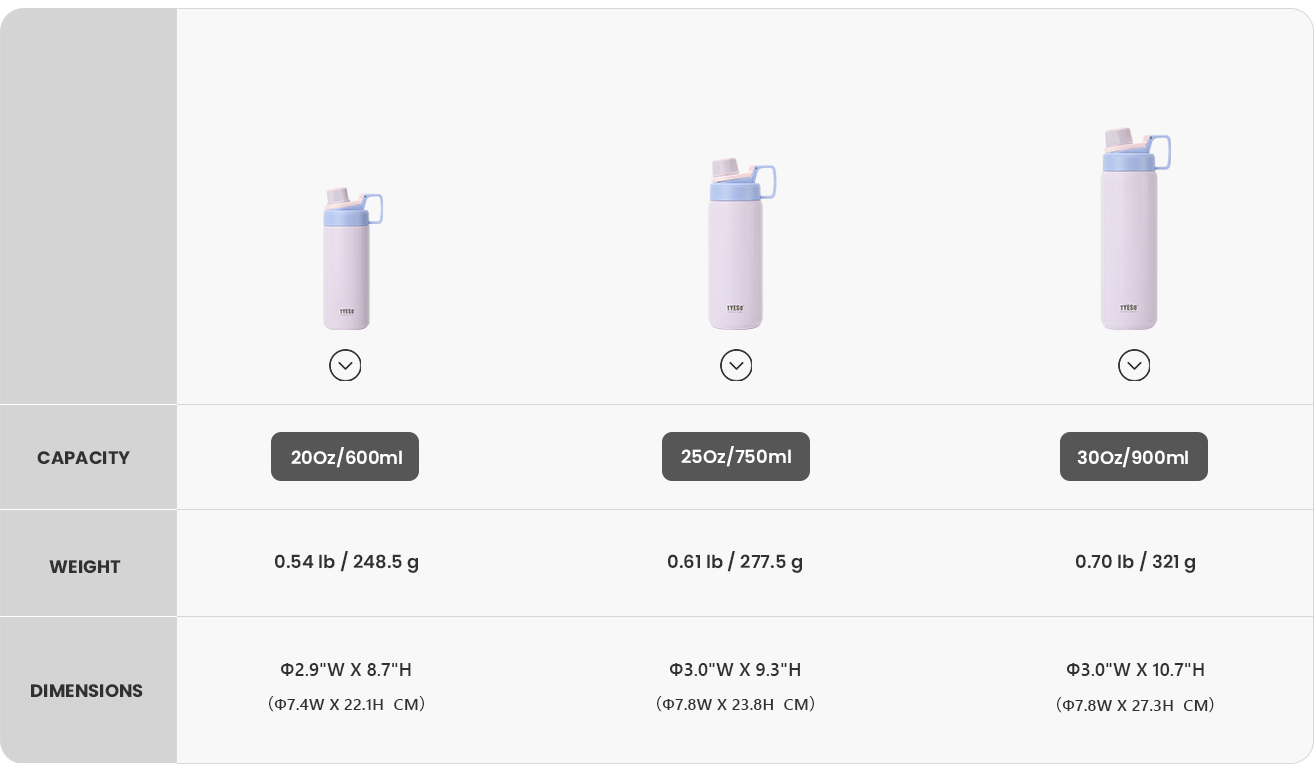Click the Φ3.0"W X 9.3"H dimension text
1314x769 pixels.
coord(735,670)
